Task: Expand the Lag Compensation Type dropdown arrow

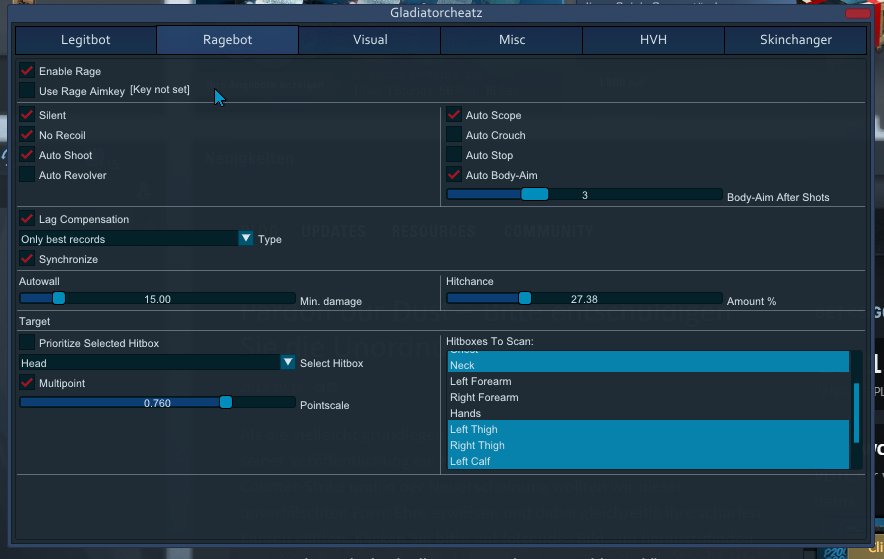Action: [246, 238]
